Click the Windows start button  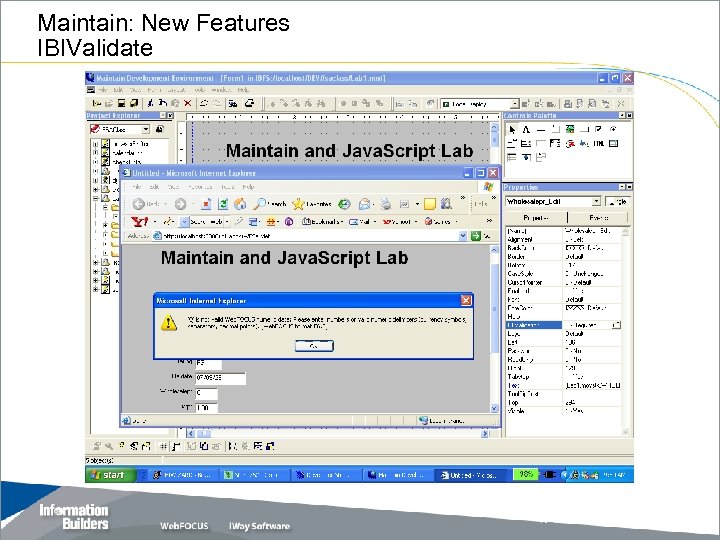(x=110, y=475)
